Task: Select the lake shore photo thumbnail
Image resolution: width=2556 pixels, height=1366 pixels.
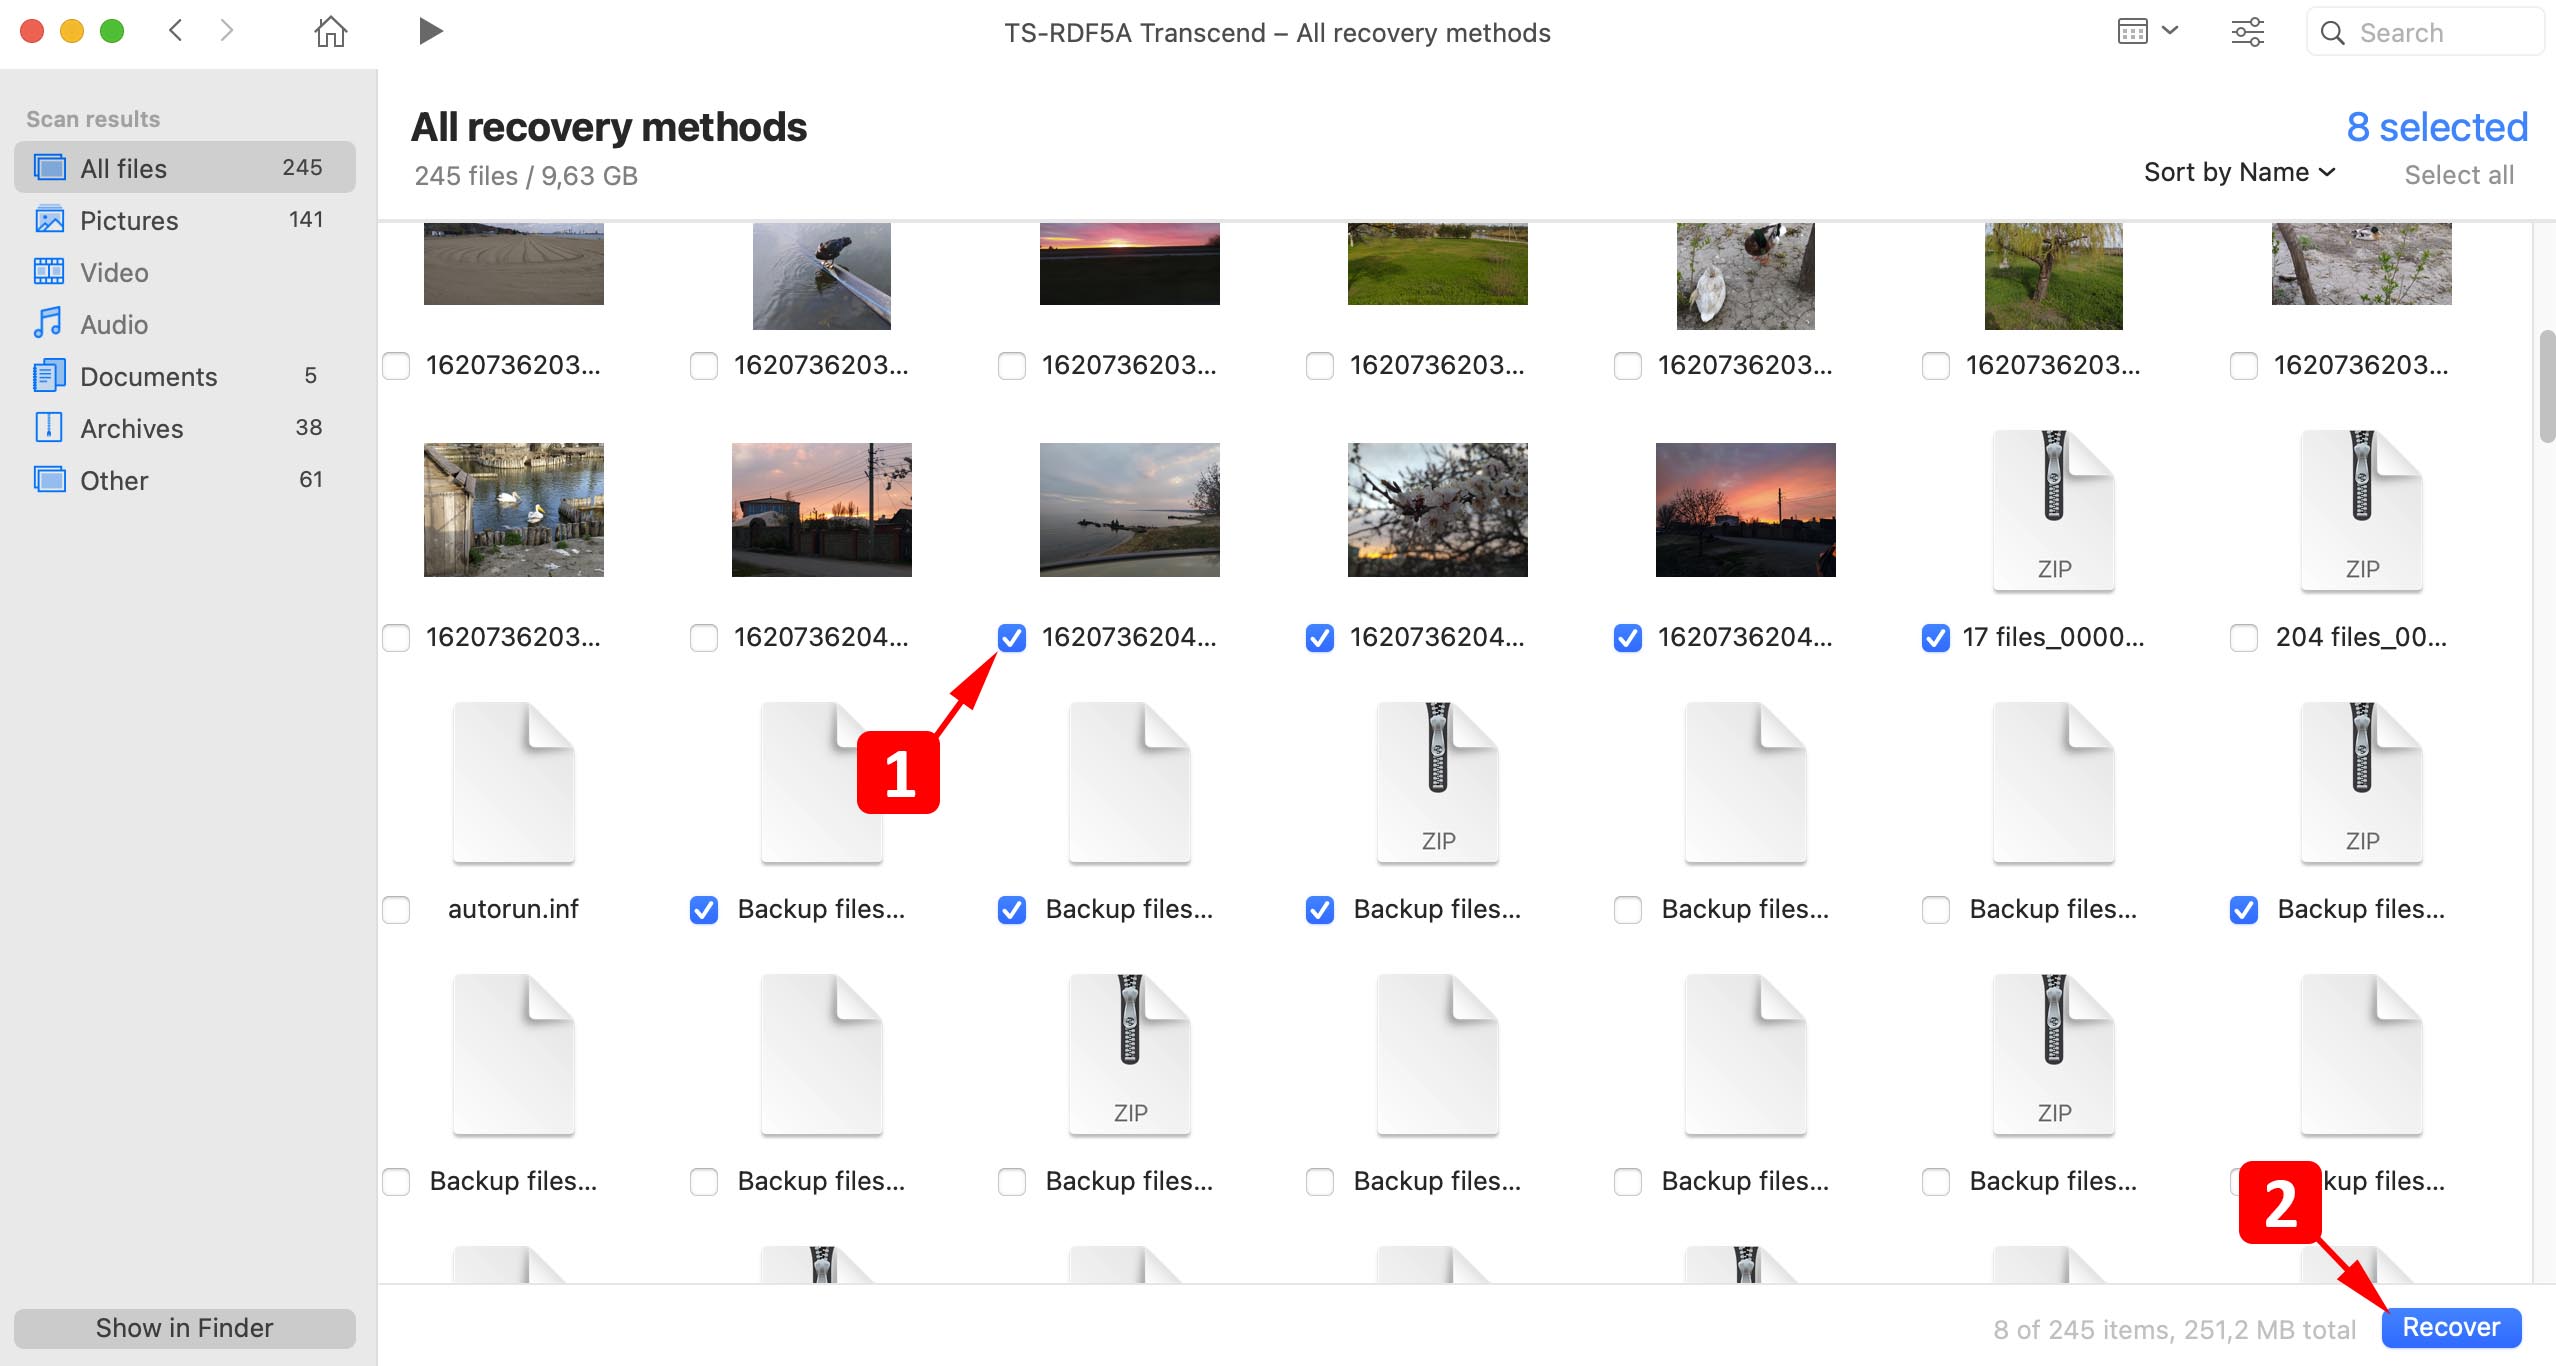Action: (1130, 510)
